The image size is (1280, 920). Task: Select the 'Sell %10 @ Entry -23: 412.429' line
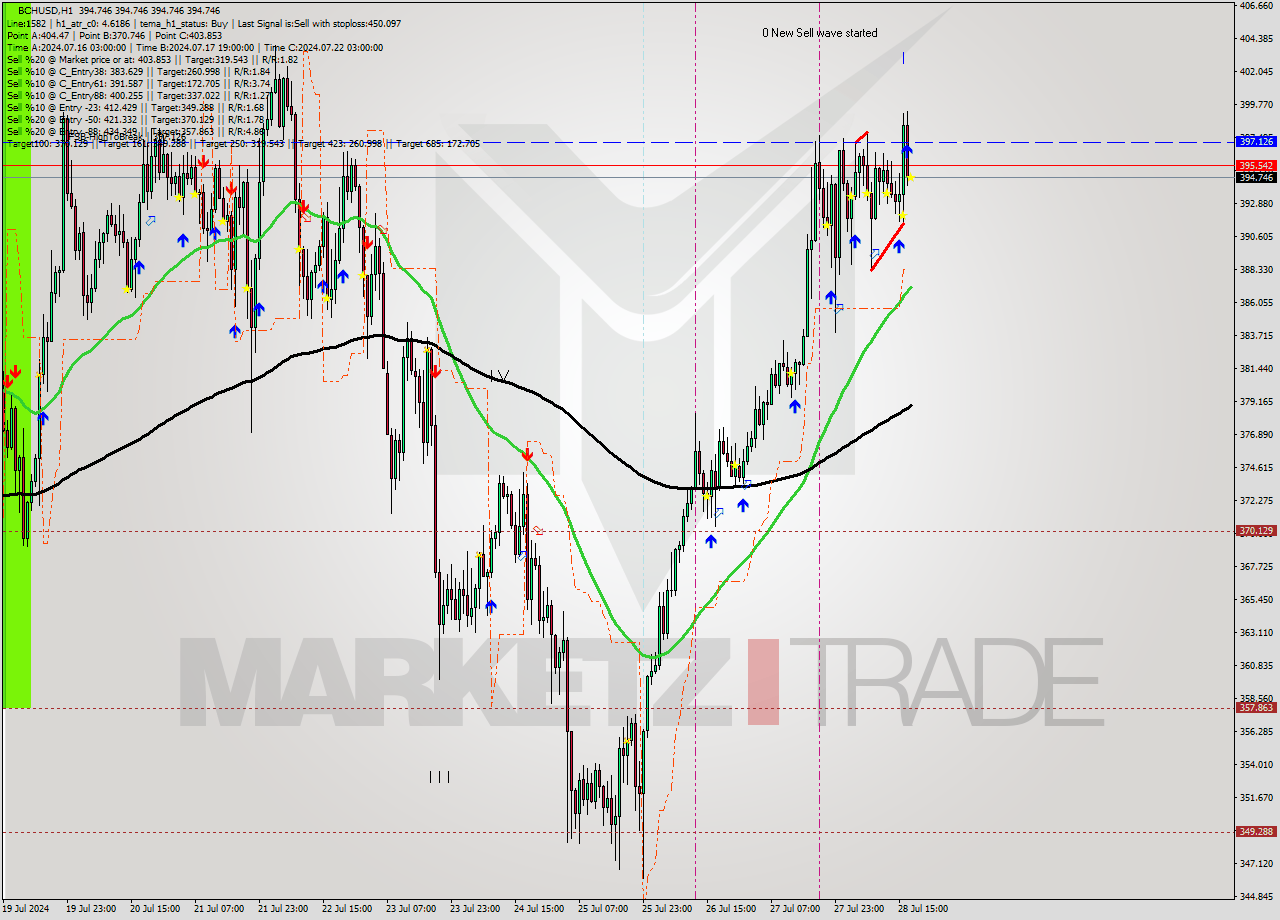(135, 107)
